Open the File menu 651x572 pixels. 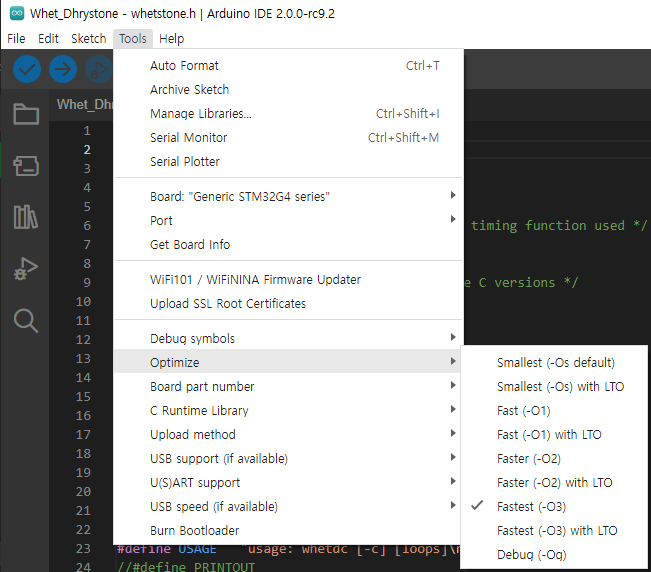pyautogui.click(x=16, y=39)
